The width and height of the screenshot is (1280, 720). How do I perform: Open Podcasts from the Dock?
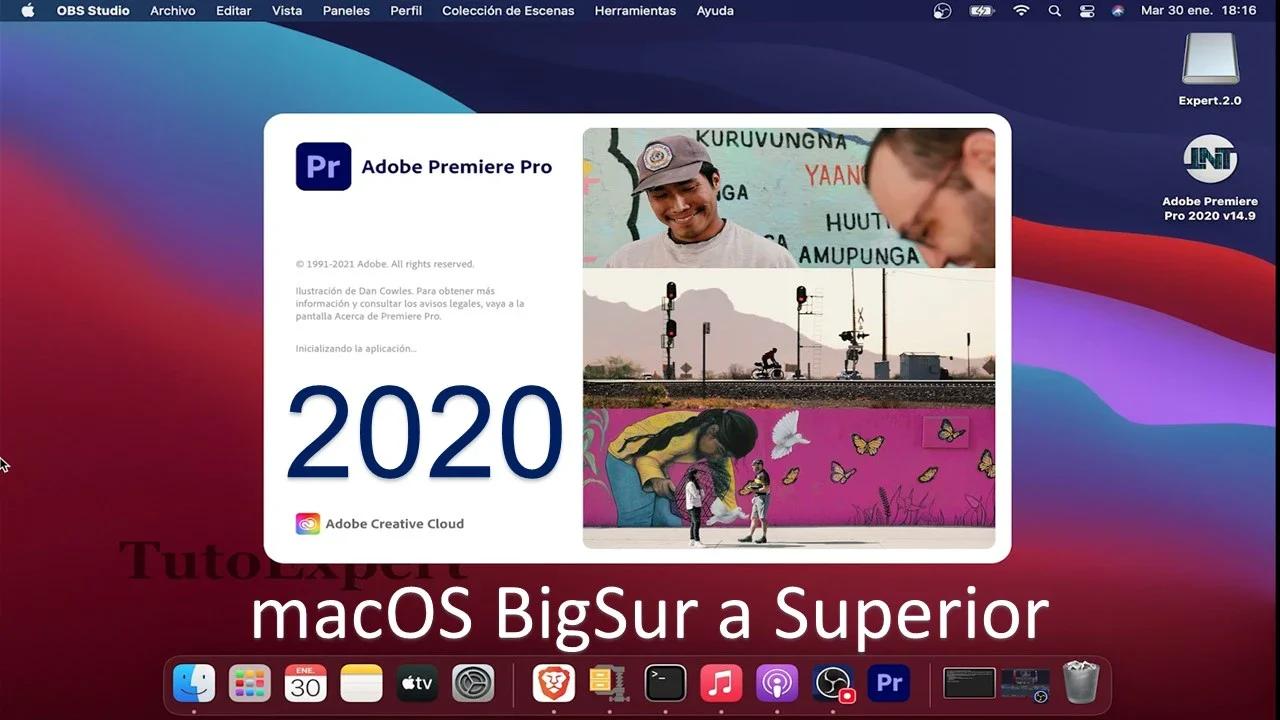pyautogui.click(x=777, y=683)
